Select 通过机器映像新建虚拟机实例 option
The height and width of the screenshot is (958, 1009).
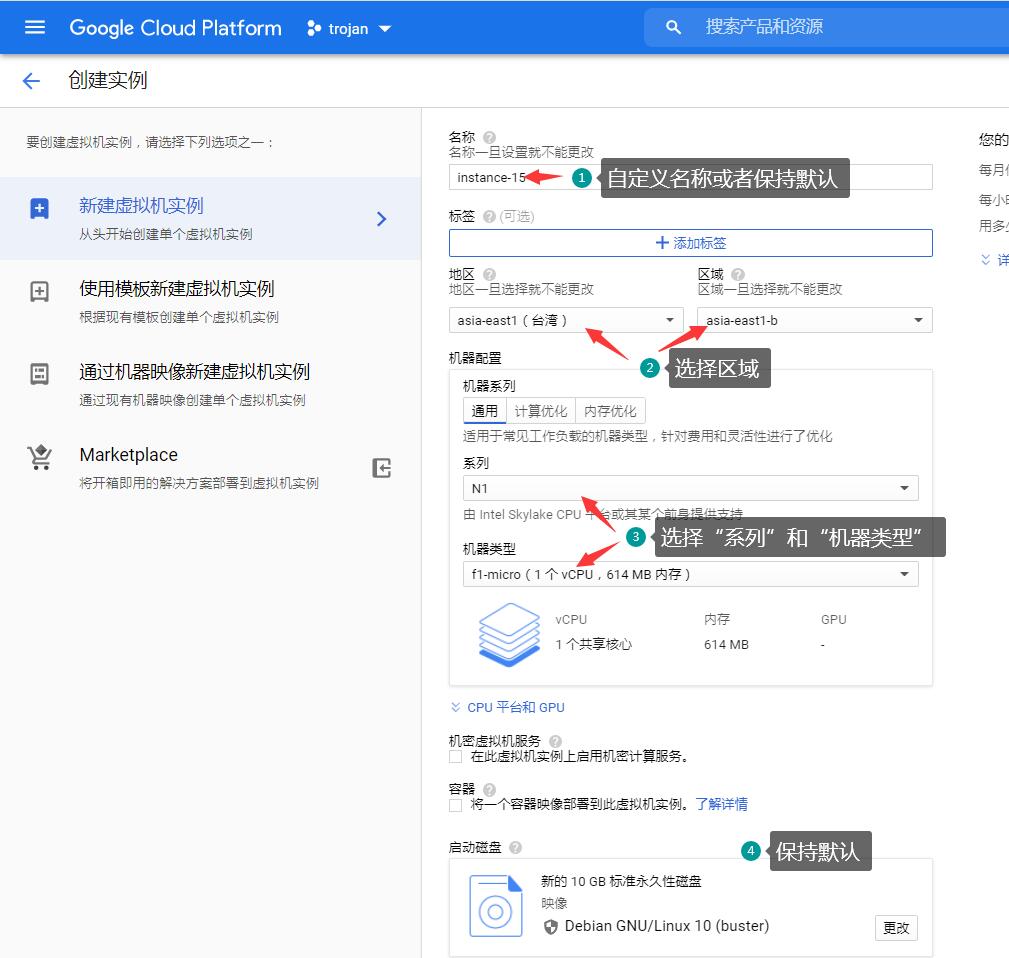pos(210,384)
